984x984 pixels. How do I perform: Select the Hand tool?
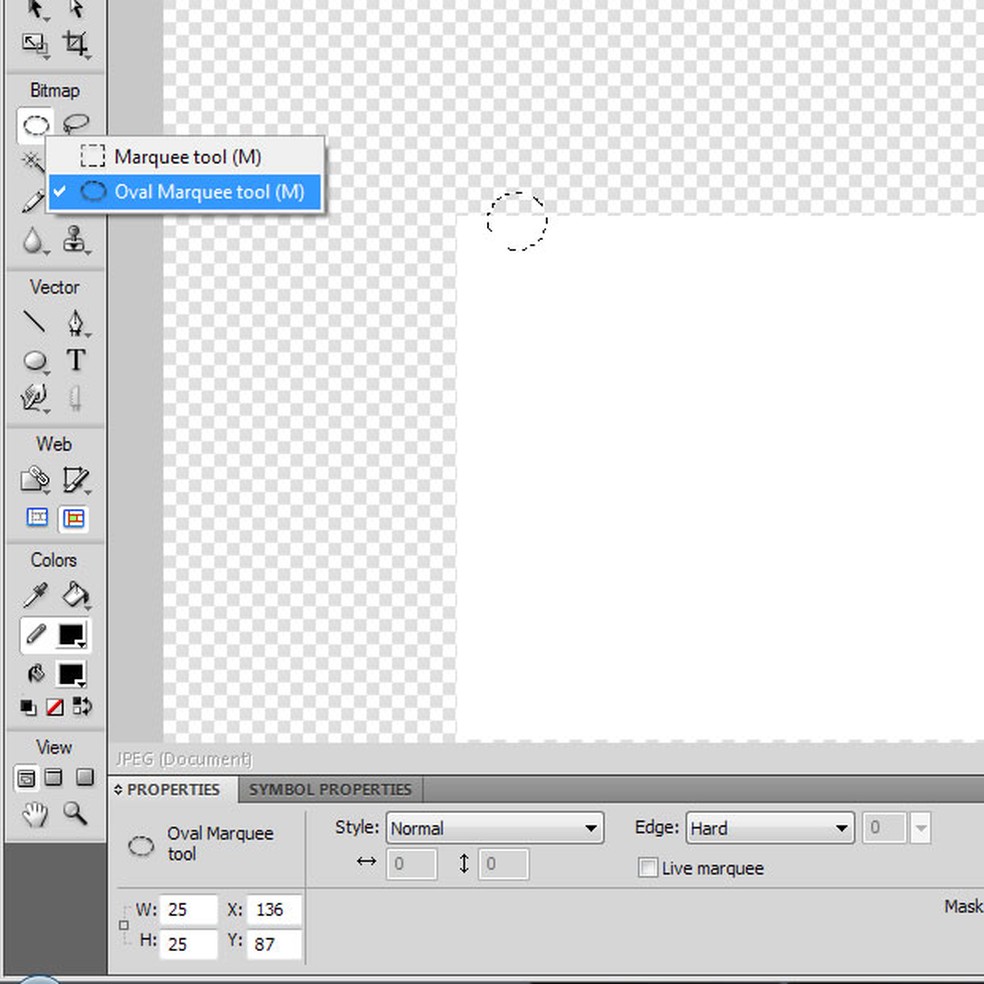pos(35,814)
